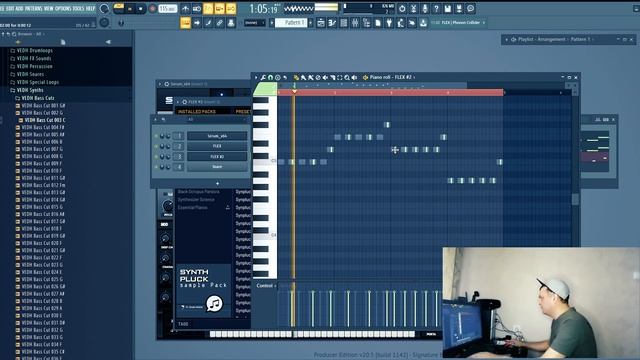
Task: Click the stop button in transport
Action: [141, 8]
